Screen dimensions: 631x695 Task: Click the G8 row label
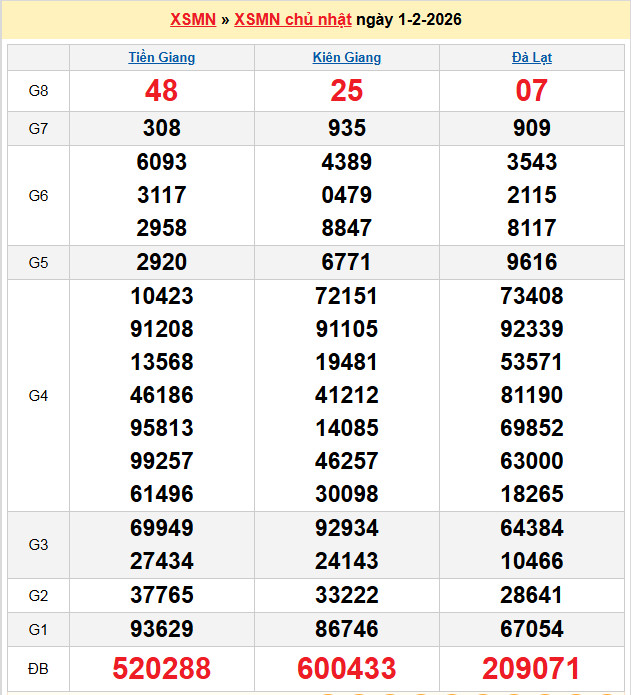pos(38,91)
